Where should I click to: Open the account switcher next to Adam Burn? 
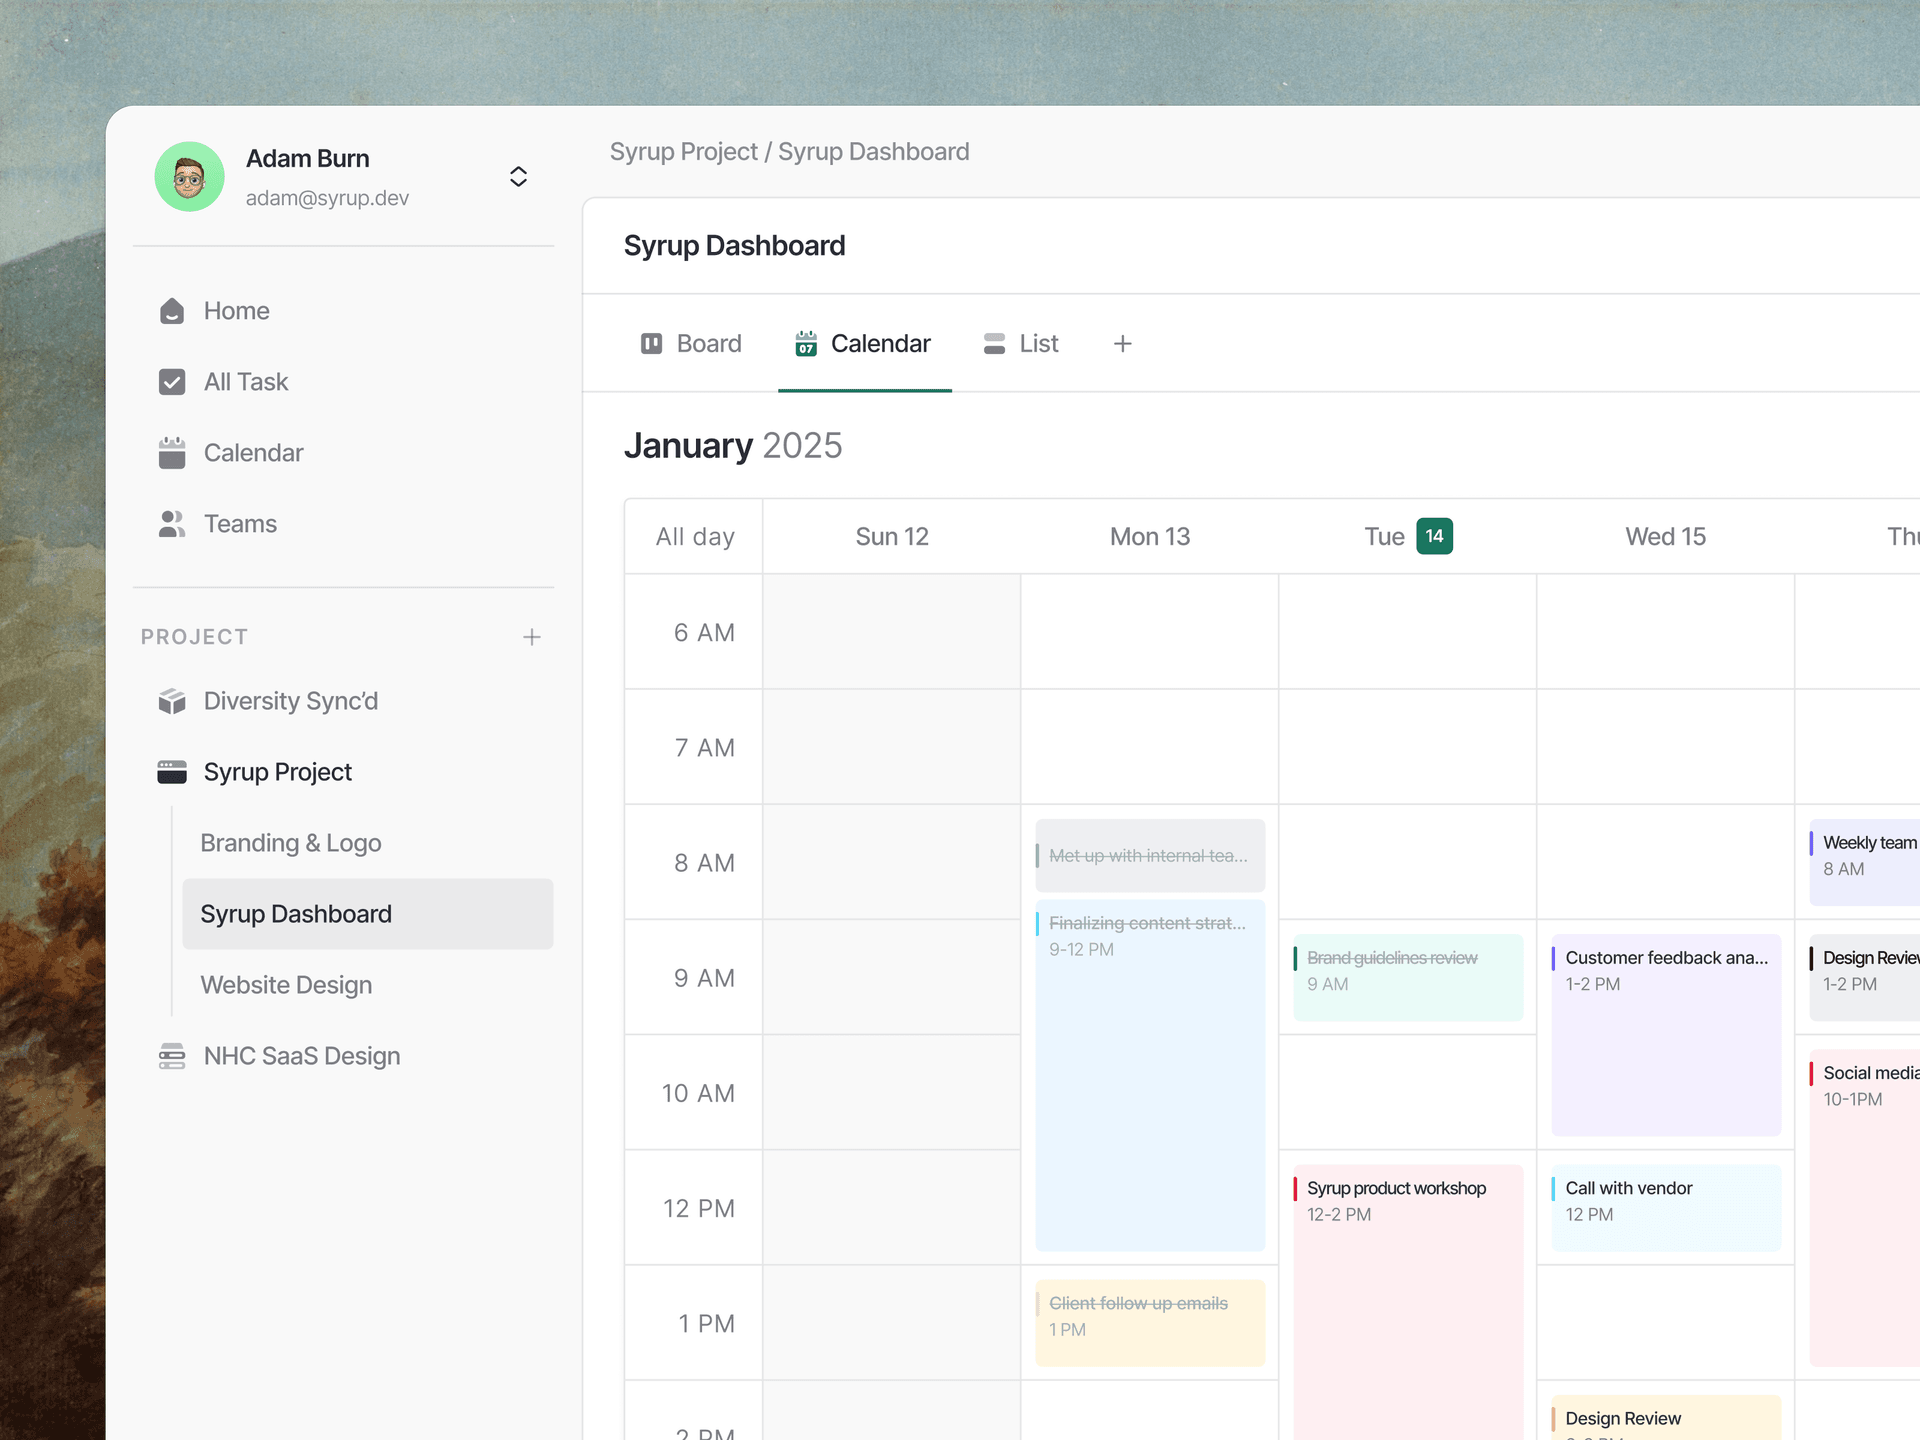(x=519, y=176)
